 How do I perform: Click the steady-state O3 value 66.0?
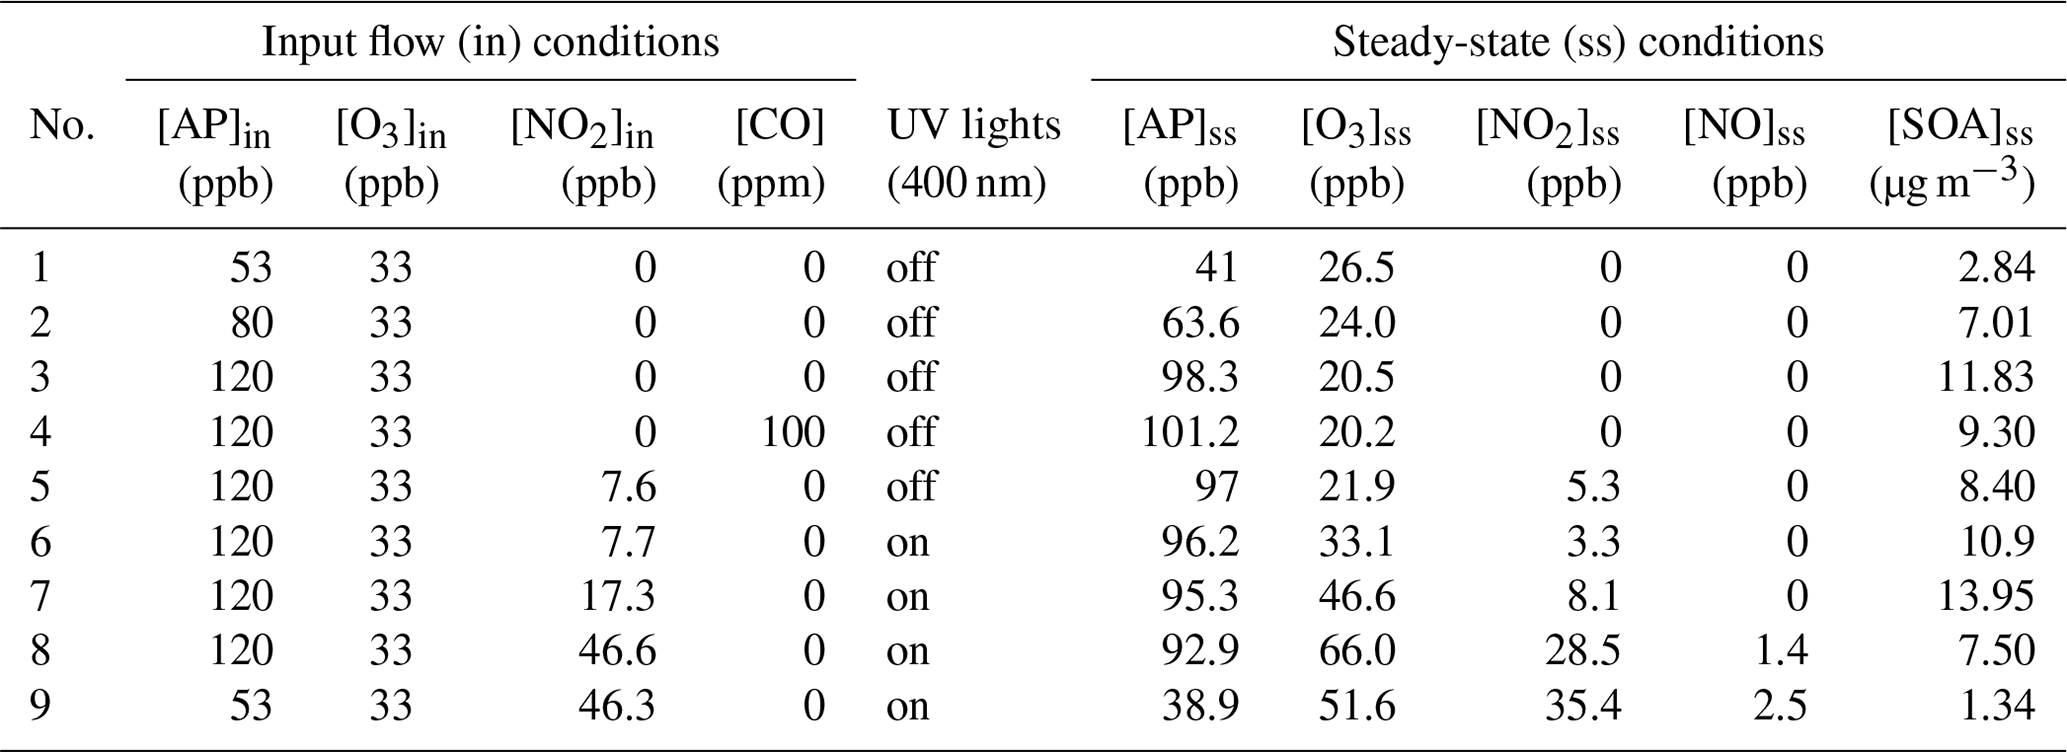pyautogui.click(x=1355, y=651)
